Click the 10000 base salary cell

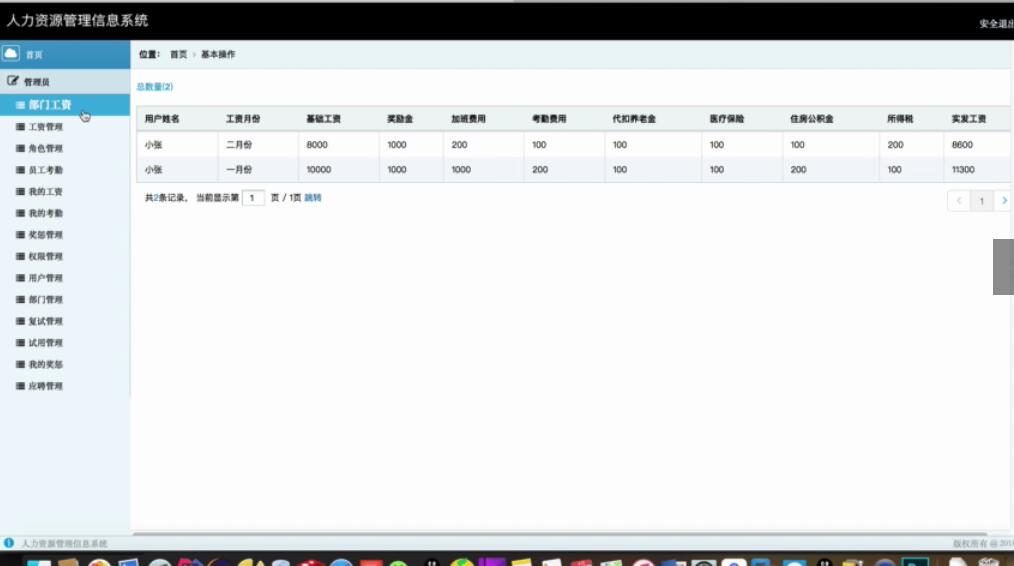tap(319, 169)
